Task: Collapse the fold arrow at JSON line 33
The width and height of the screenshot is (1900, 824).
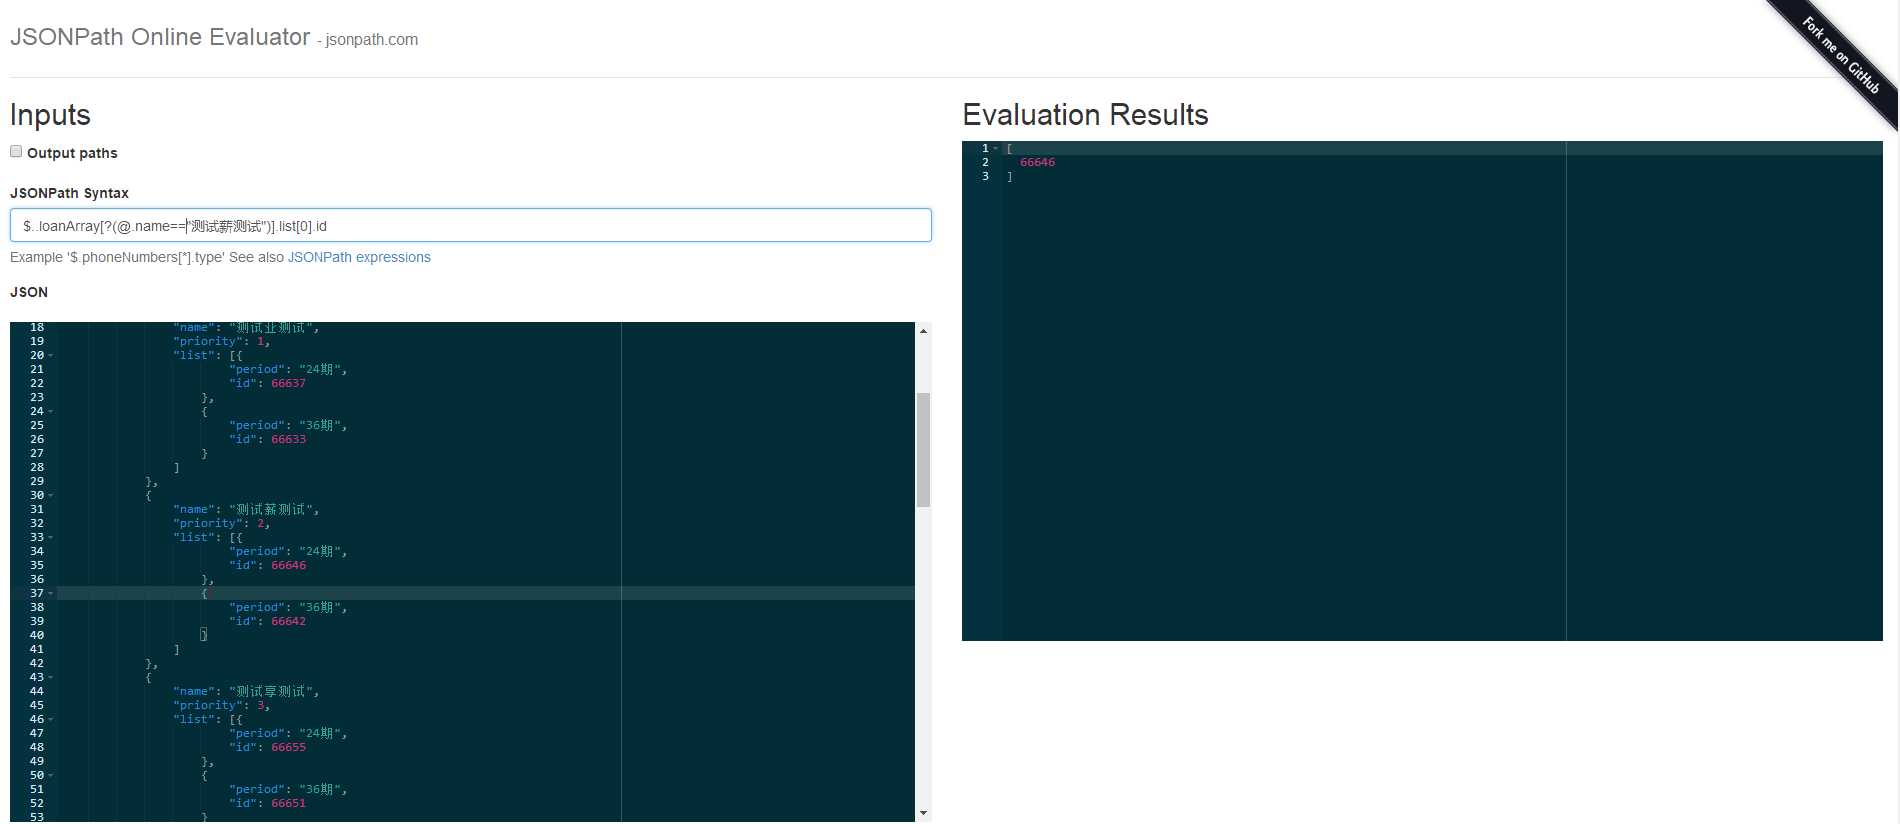Action: pos(51,538)
